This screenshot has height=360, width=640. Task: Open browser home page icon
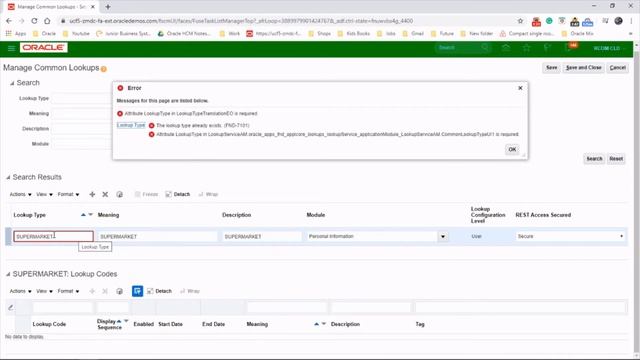tap(47, 21)
